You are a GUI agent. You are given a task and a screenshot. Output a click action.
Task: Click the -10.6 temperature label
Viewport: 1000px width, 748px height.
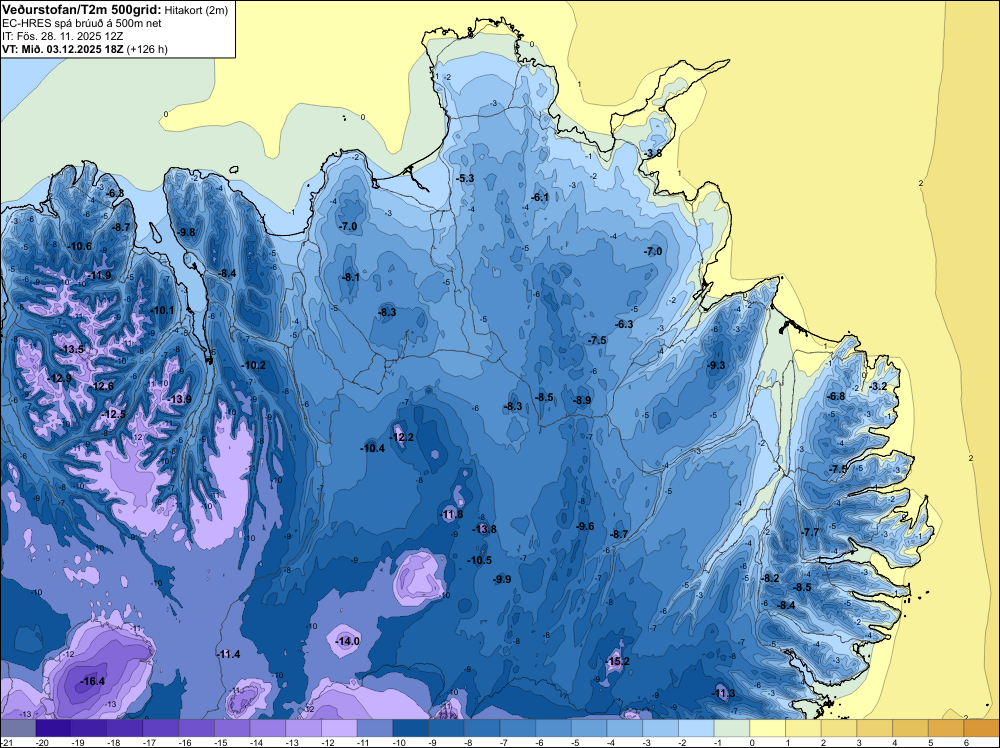pos(80,246)
